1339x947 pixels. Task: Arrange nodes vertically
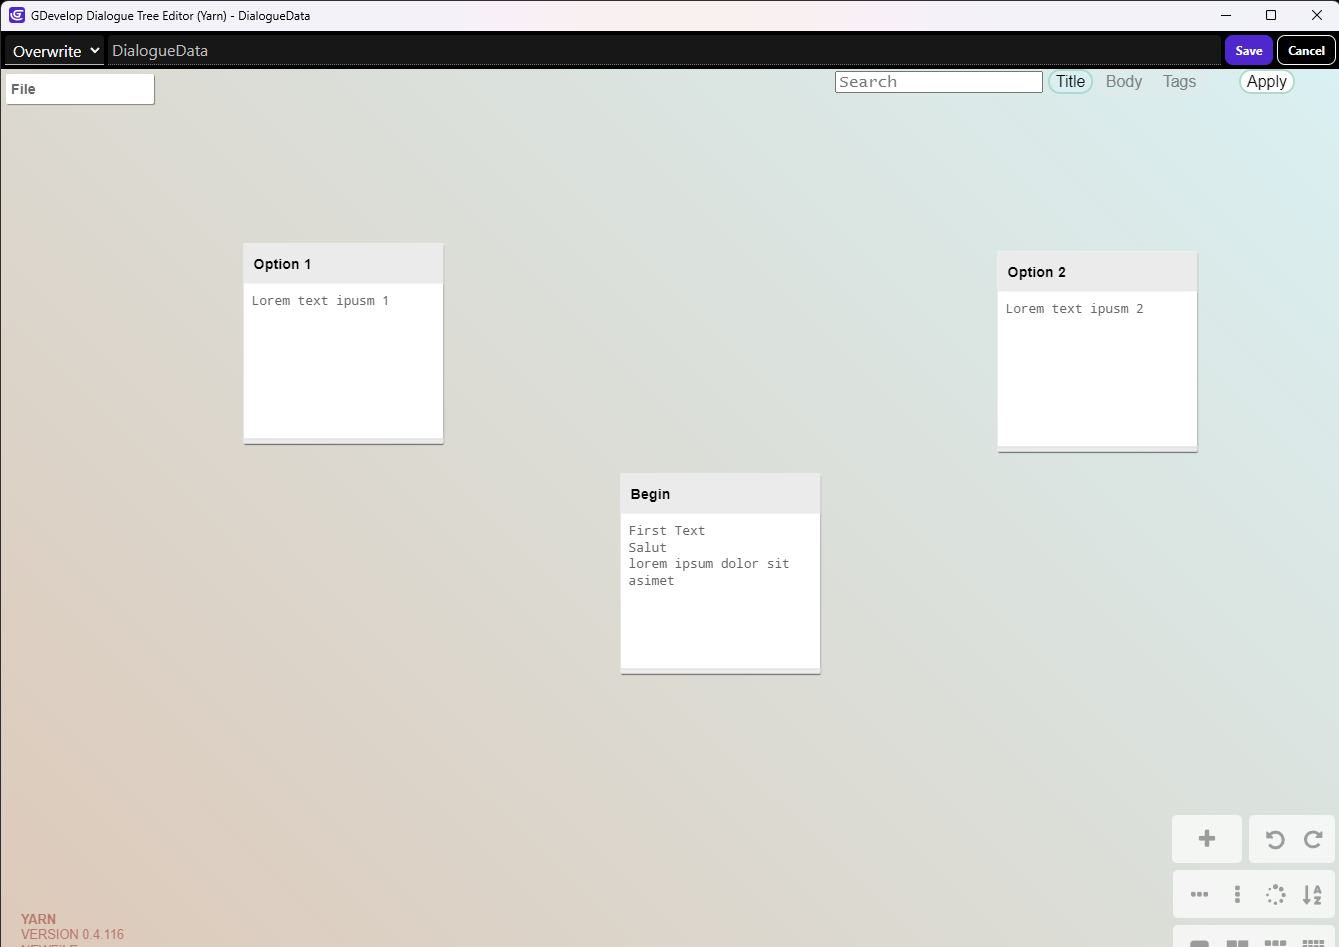(1237, 894)
